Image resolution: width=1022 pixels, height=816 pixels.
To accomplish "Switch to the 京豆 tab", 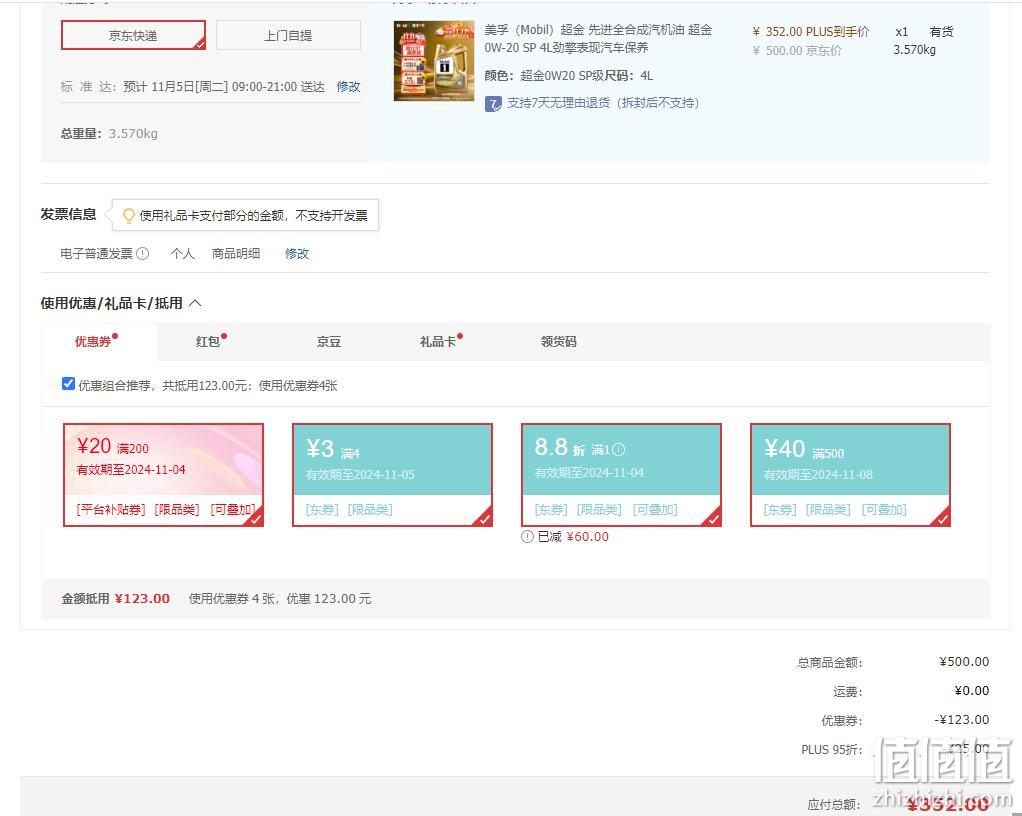I will click(328, 342).
